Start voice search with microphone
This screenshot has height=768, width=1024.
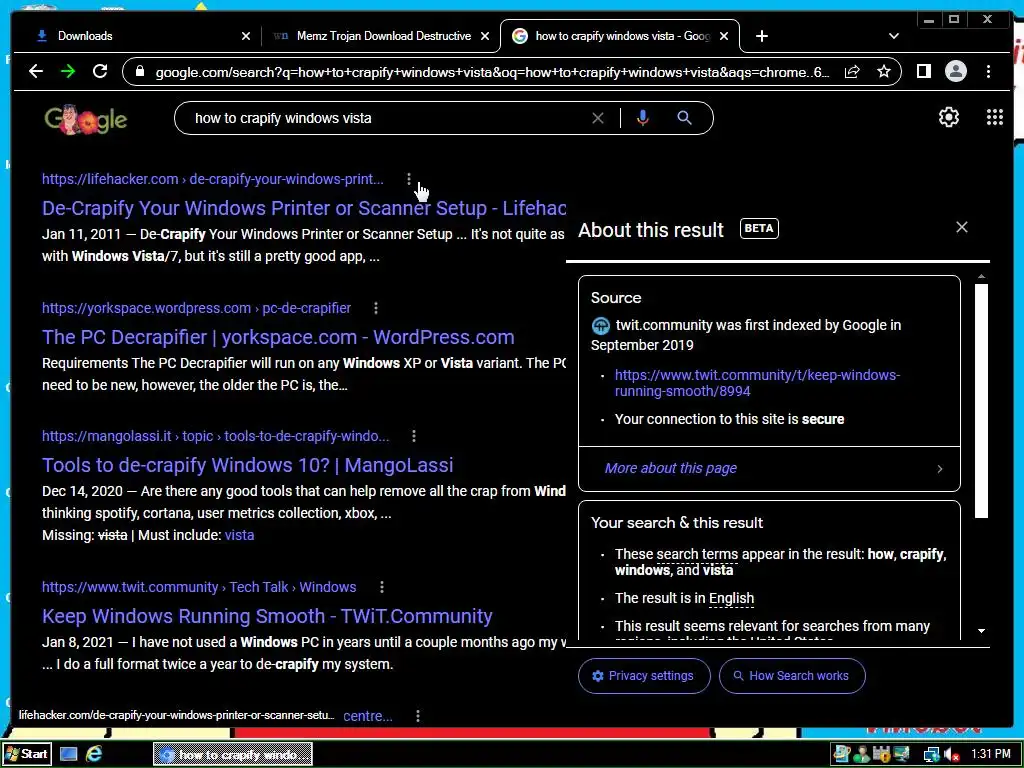point(643,118)
